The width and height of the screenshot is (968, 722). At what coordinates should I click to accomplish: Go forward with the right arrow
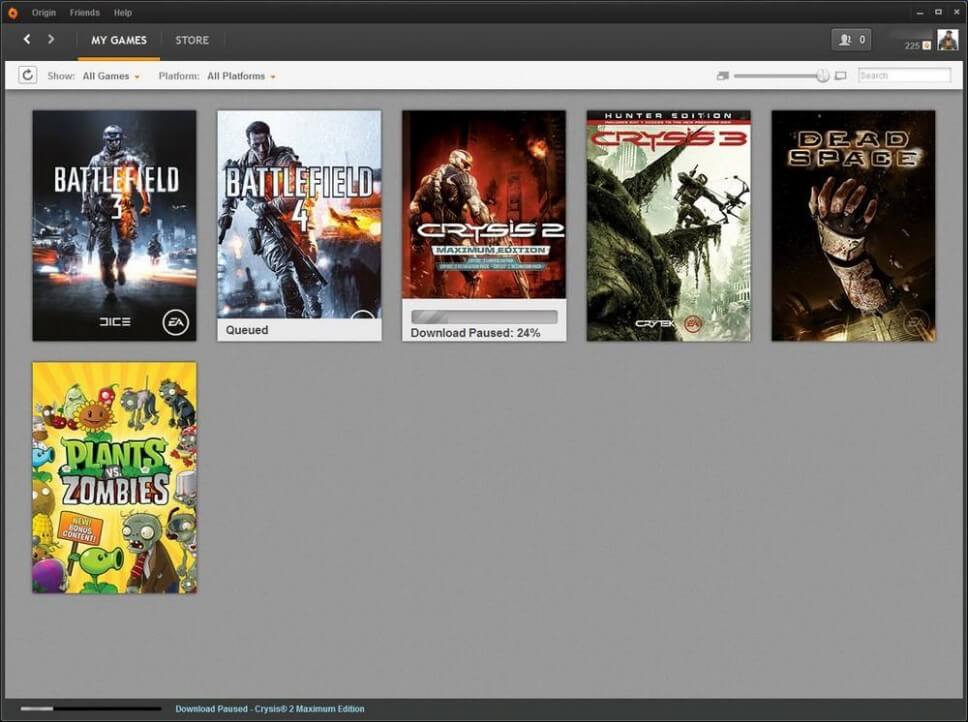click(x=51, y=39)
